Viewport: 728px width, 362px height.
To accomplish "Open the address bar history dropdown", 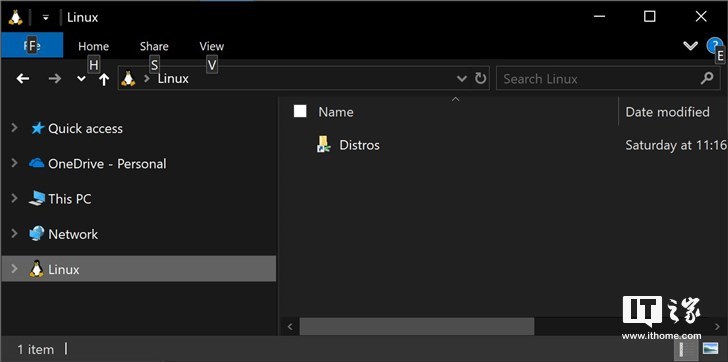I will click(462, 78).
